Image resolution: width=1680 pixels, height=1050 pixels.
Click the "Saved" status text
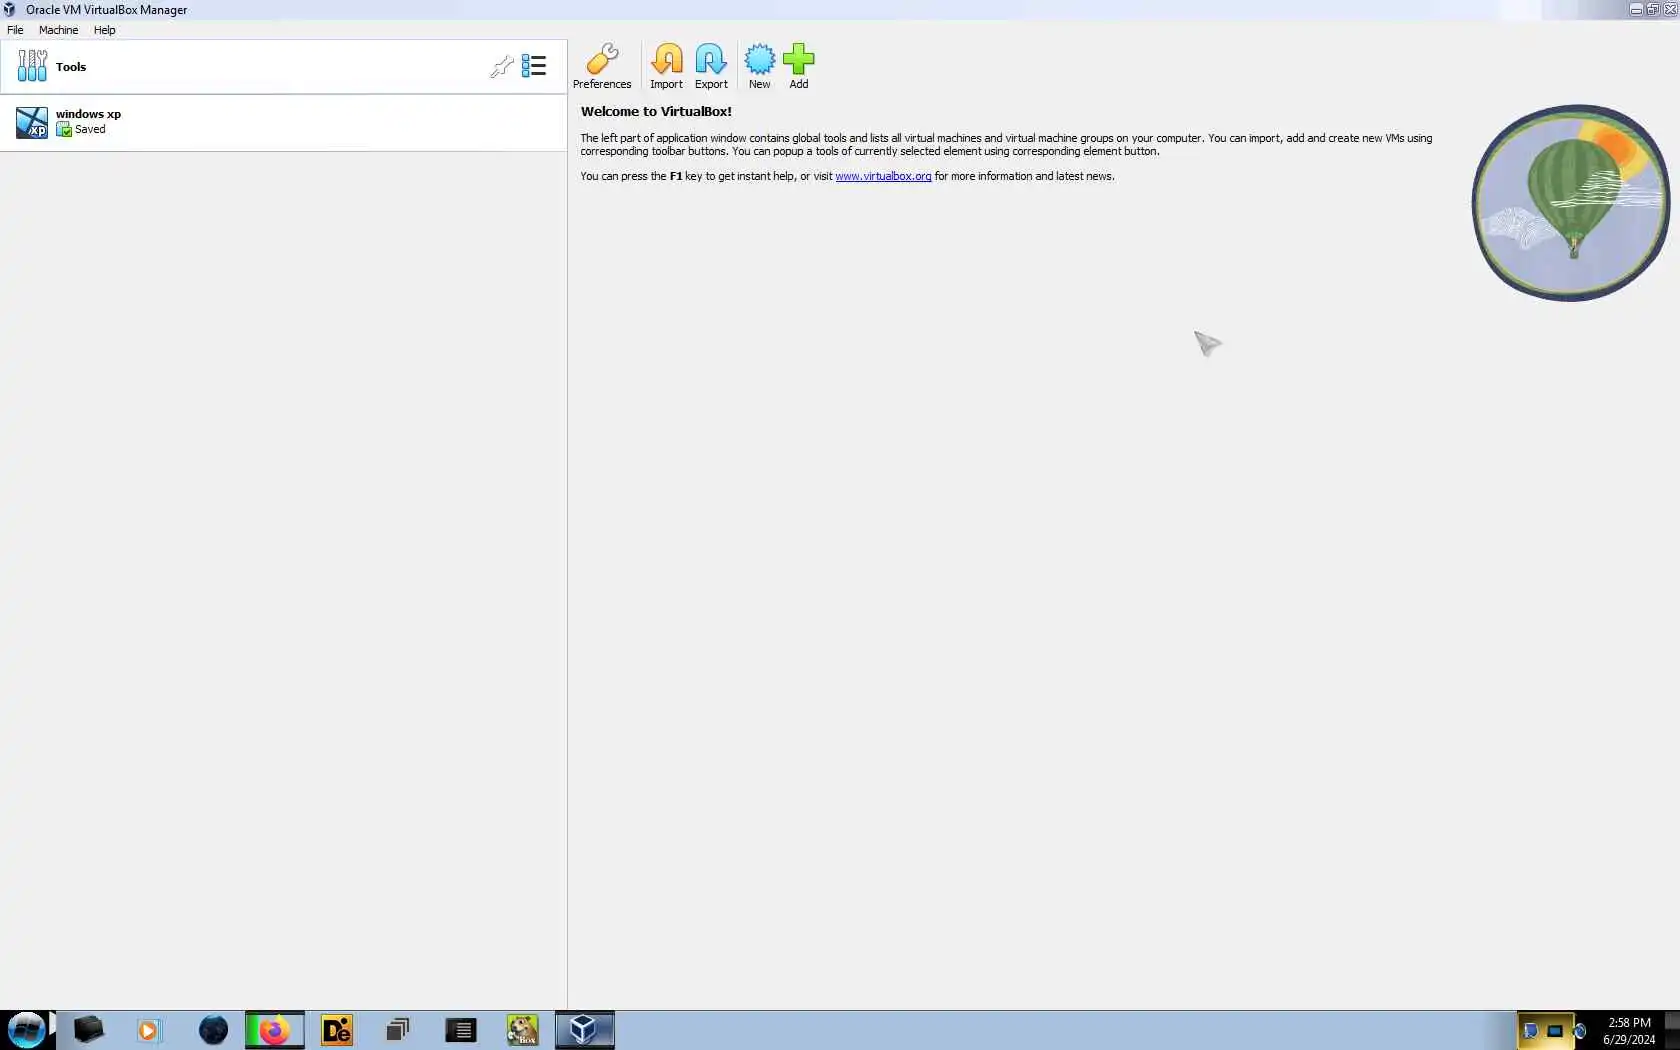tap(90, 129)
